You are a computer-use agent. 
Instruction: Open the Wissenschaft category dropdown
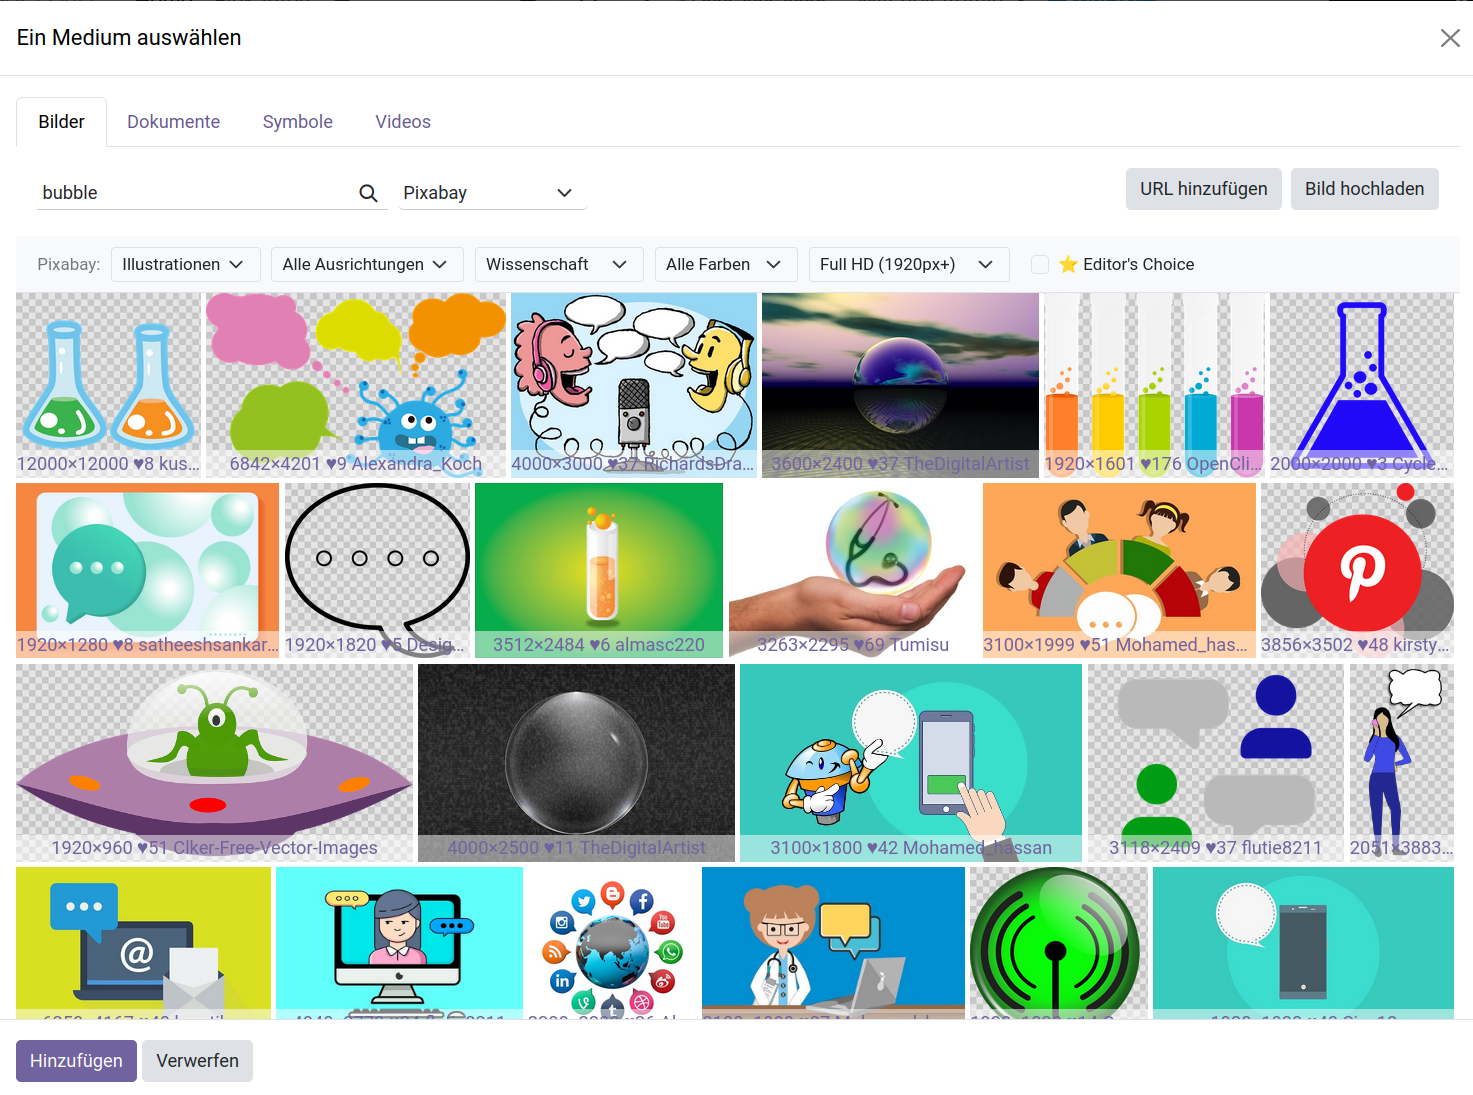pos(558,264)
